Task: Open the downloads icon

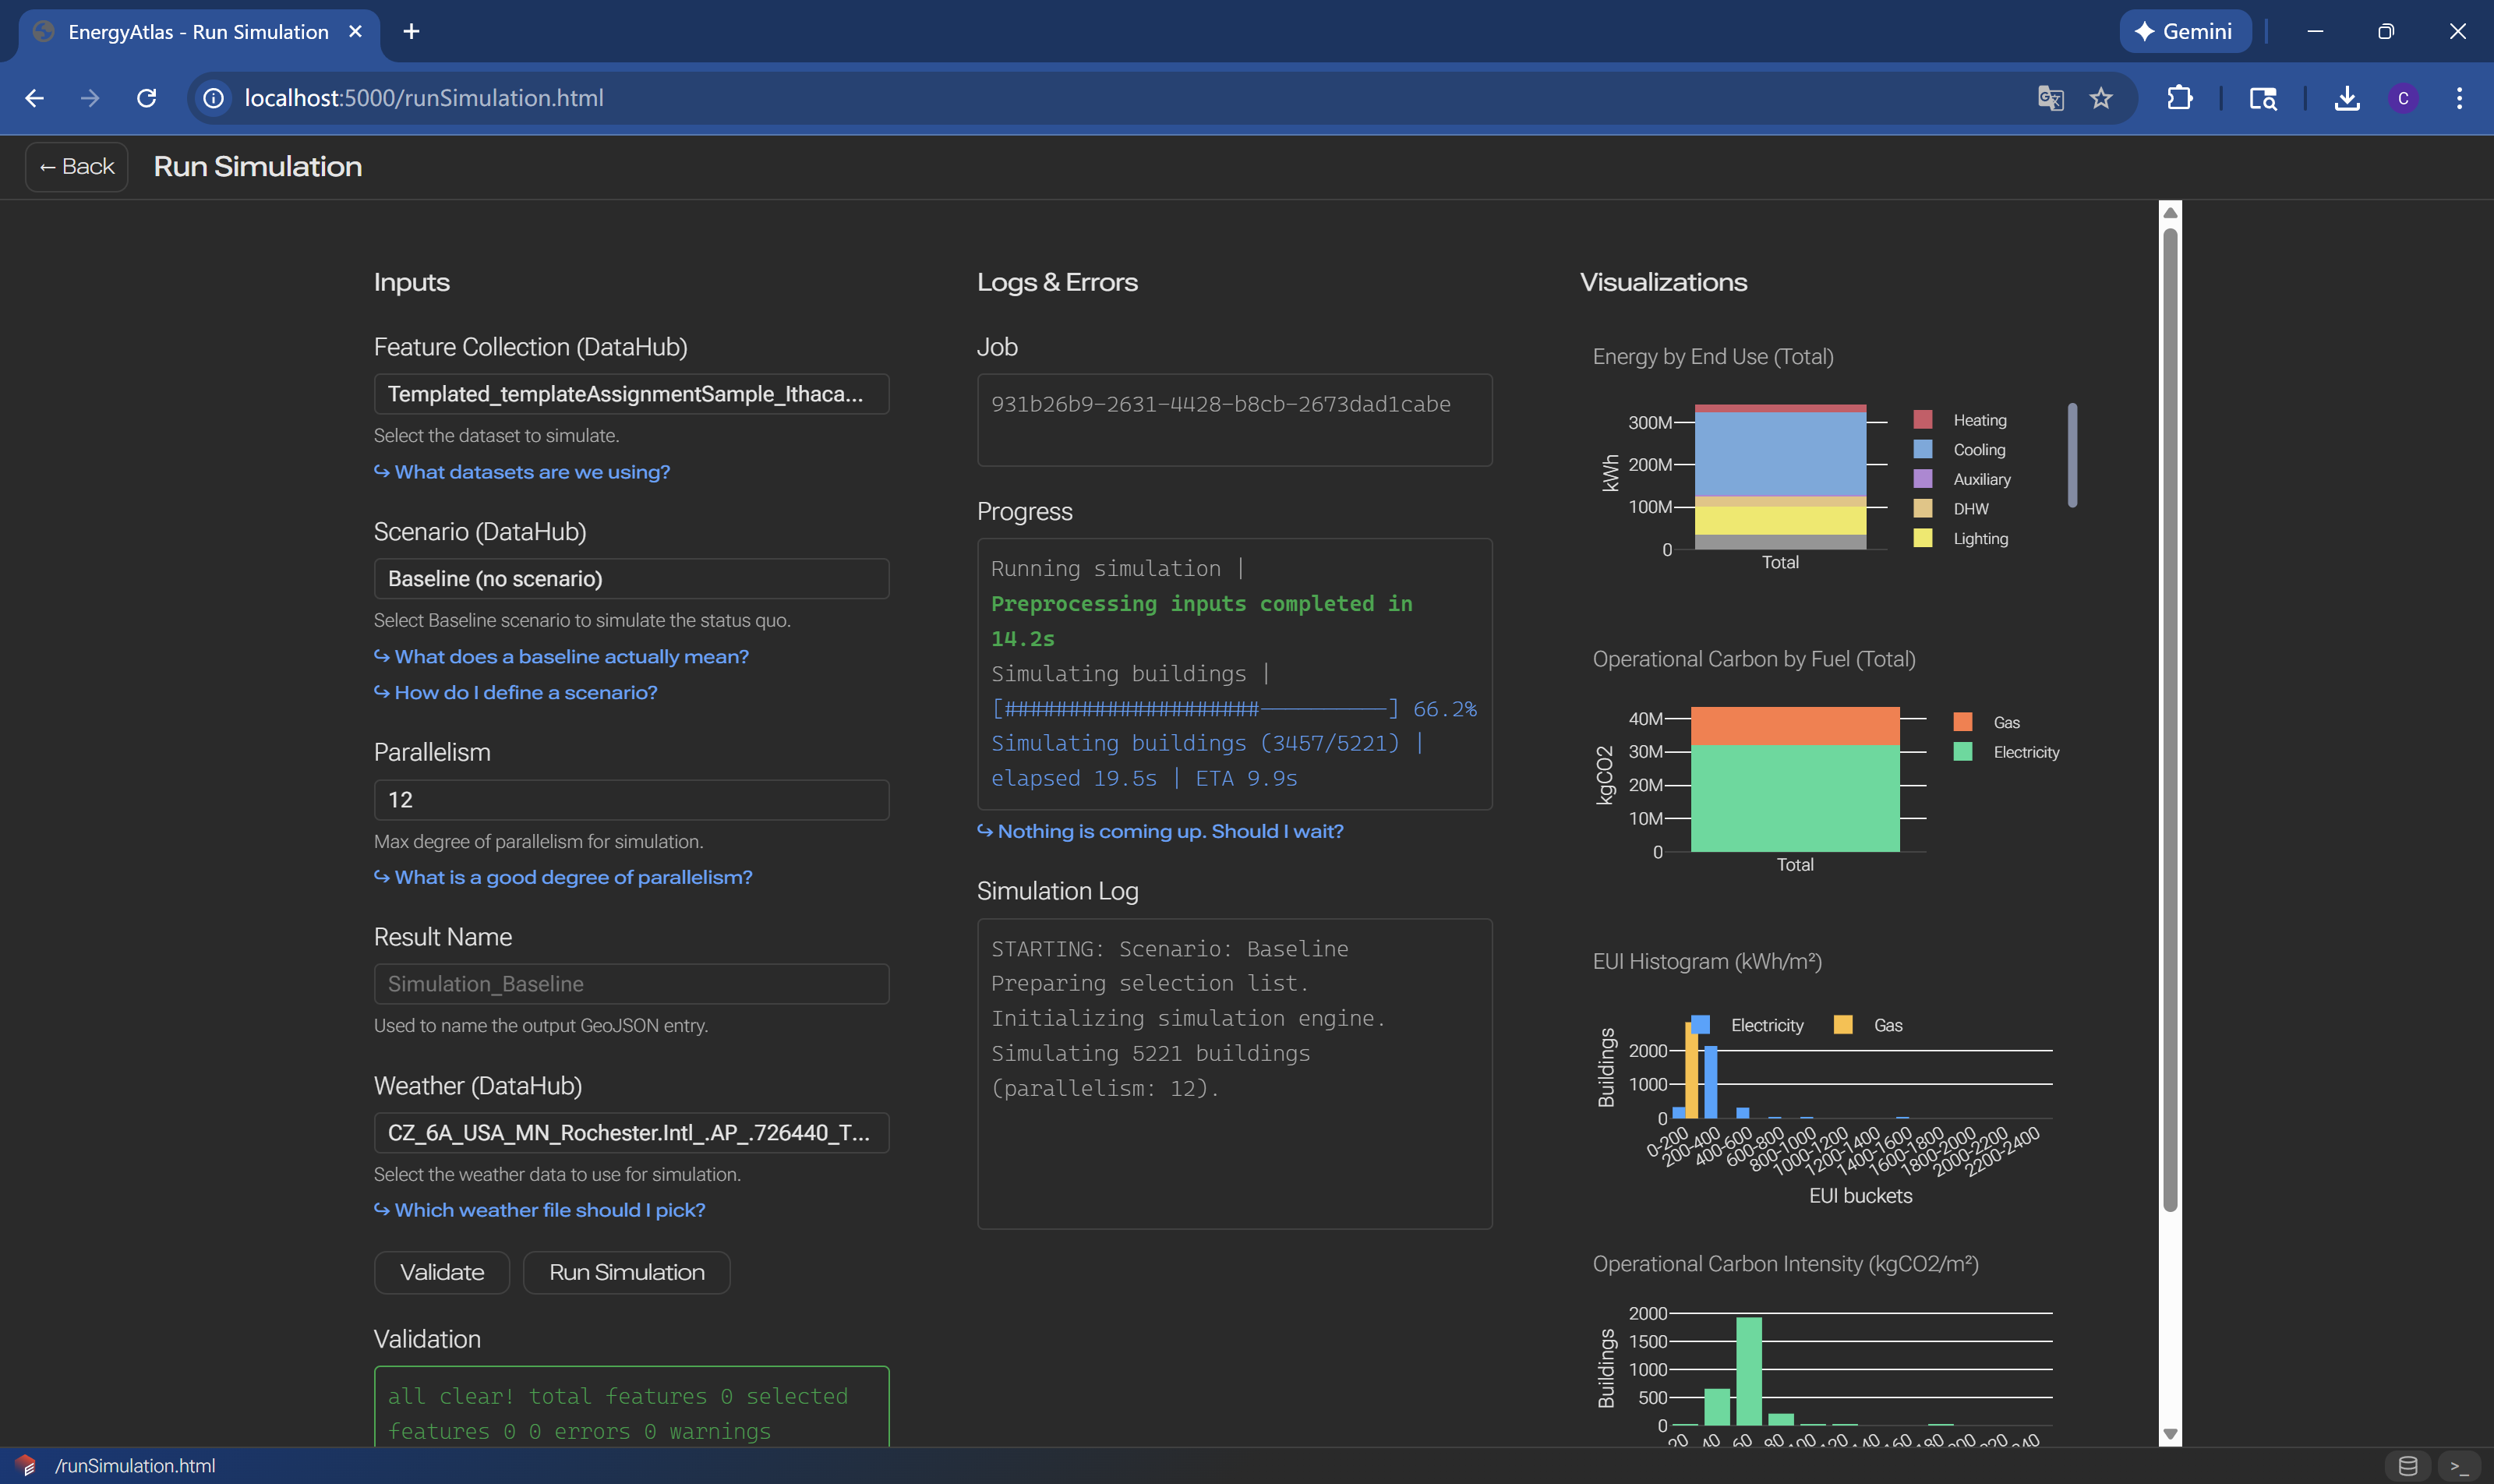Action: [x=2346, y=98]
